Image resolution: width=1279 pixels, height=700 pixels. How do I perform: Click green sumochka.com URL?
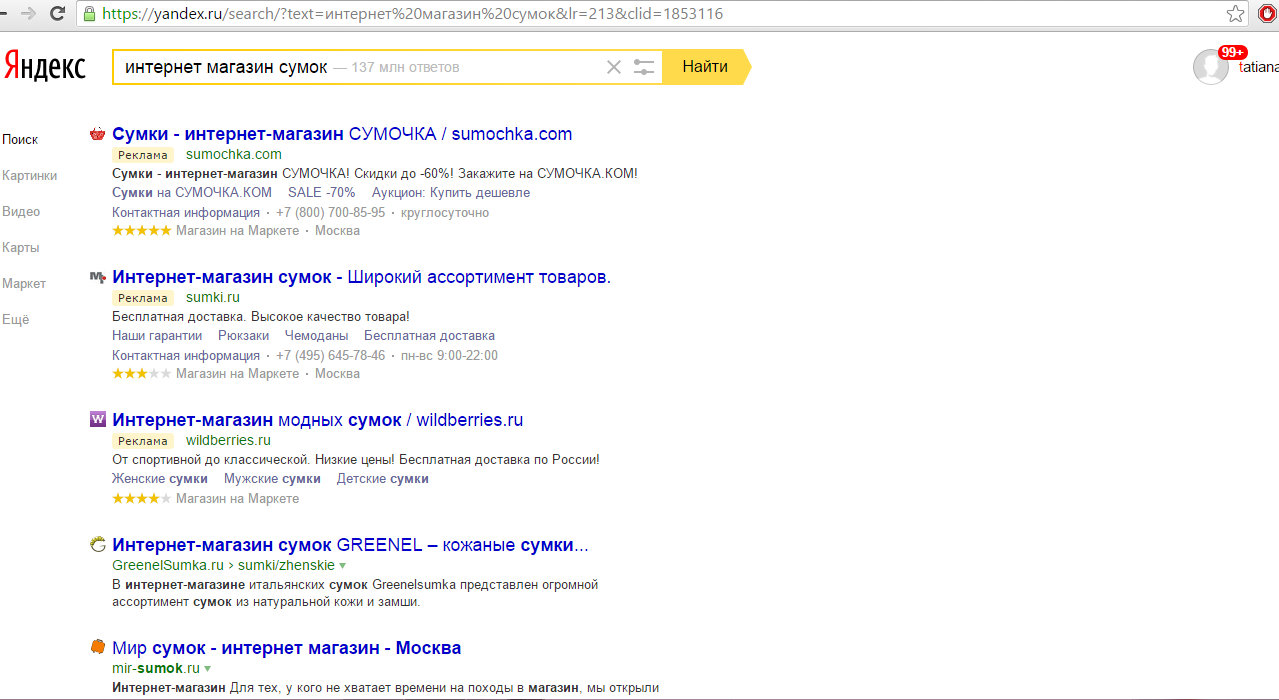[234, 155]
